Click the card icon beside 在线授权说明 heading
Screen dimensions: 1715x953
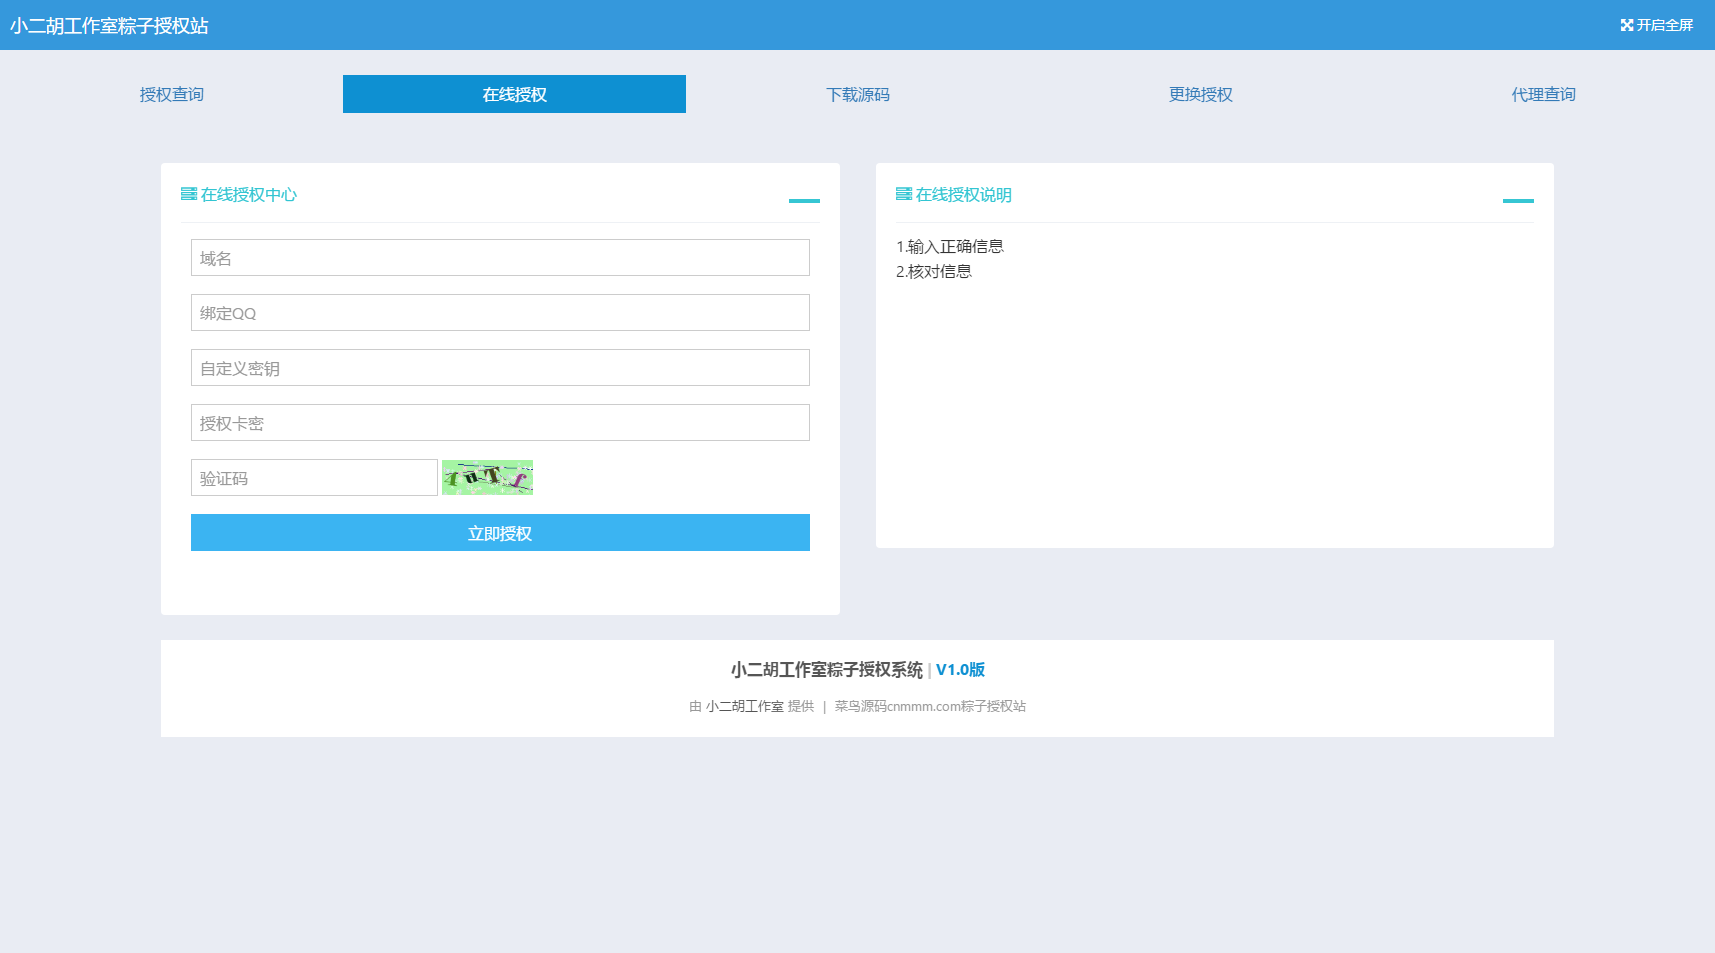[903, 194]
